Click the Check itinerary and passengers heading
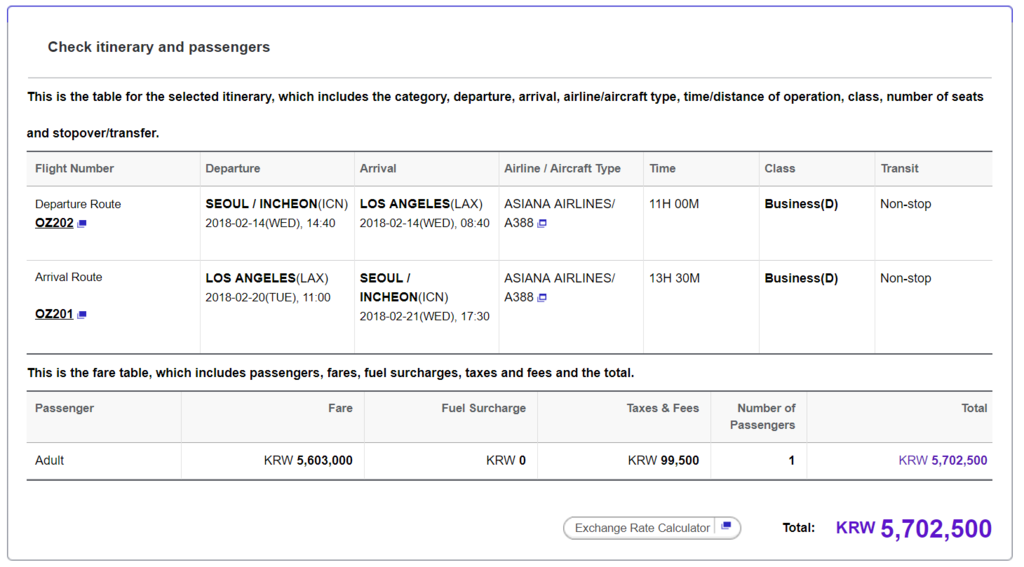This screenshot has width=1024, height=567. (x=159, y=47)
